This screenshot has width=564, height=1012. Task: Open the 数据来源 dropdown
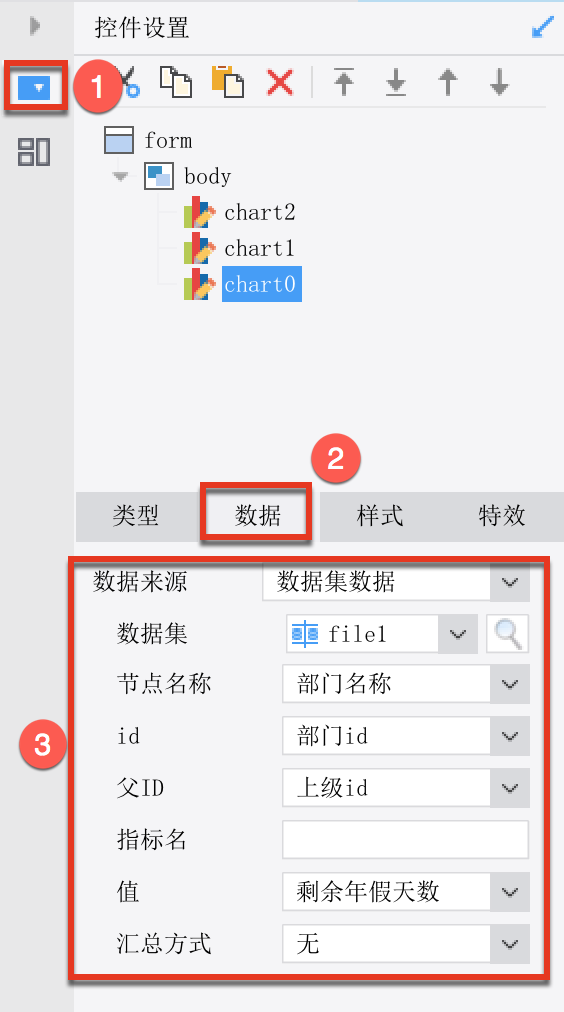pos(396,582)
